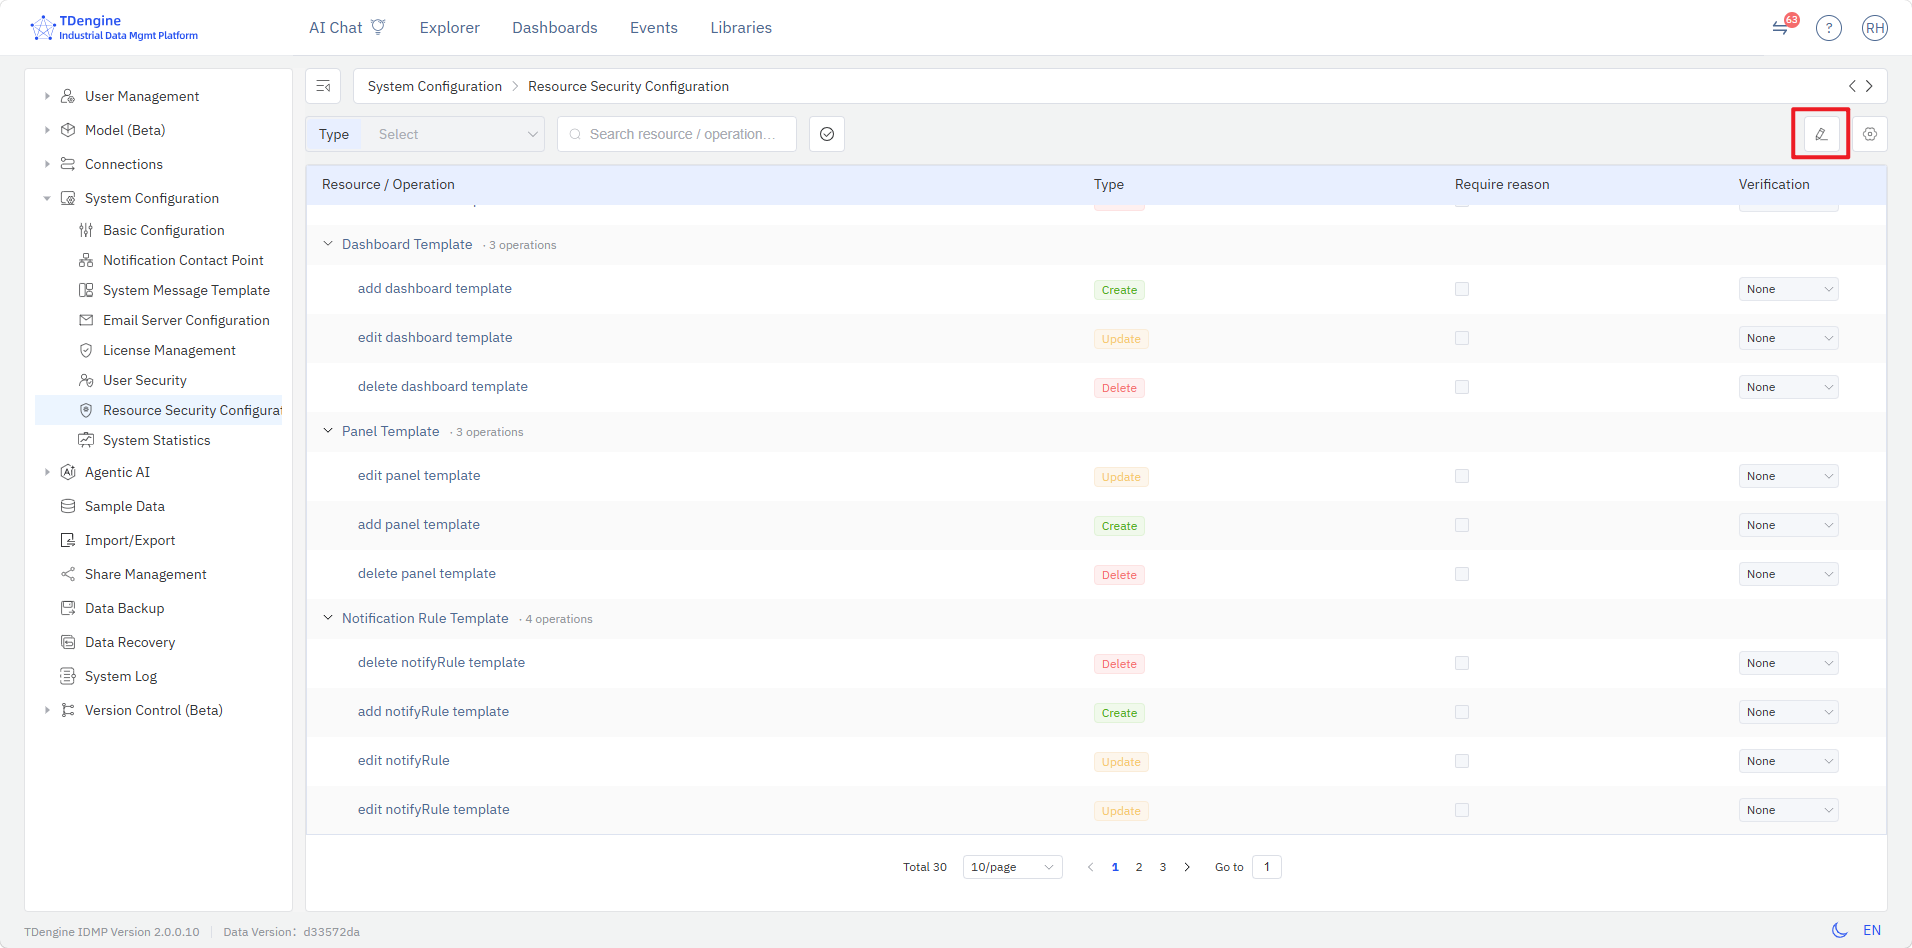This screenshot has height=948, width=1912.
Task: Collapse the System Configuration tree node
Action: click(47, 198)
